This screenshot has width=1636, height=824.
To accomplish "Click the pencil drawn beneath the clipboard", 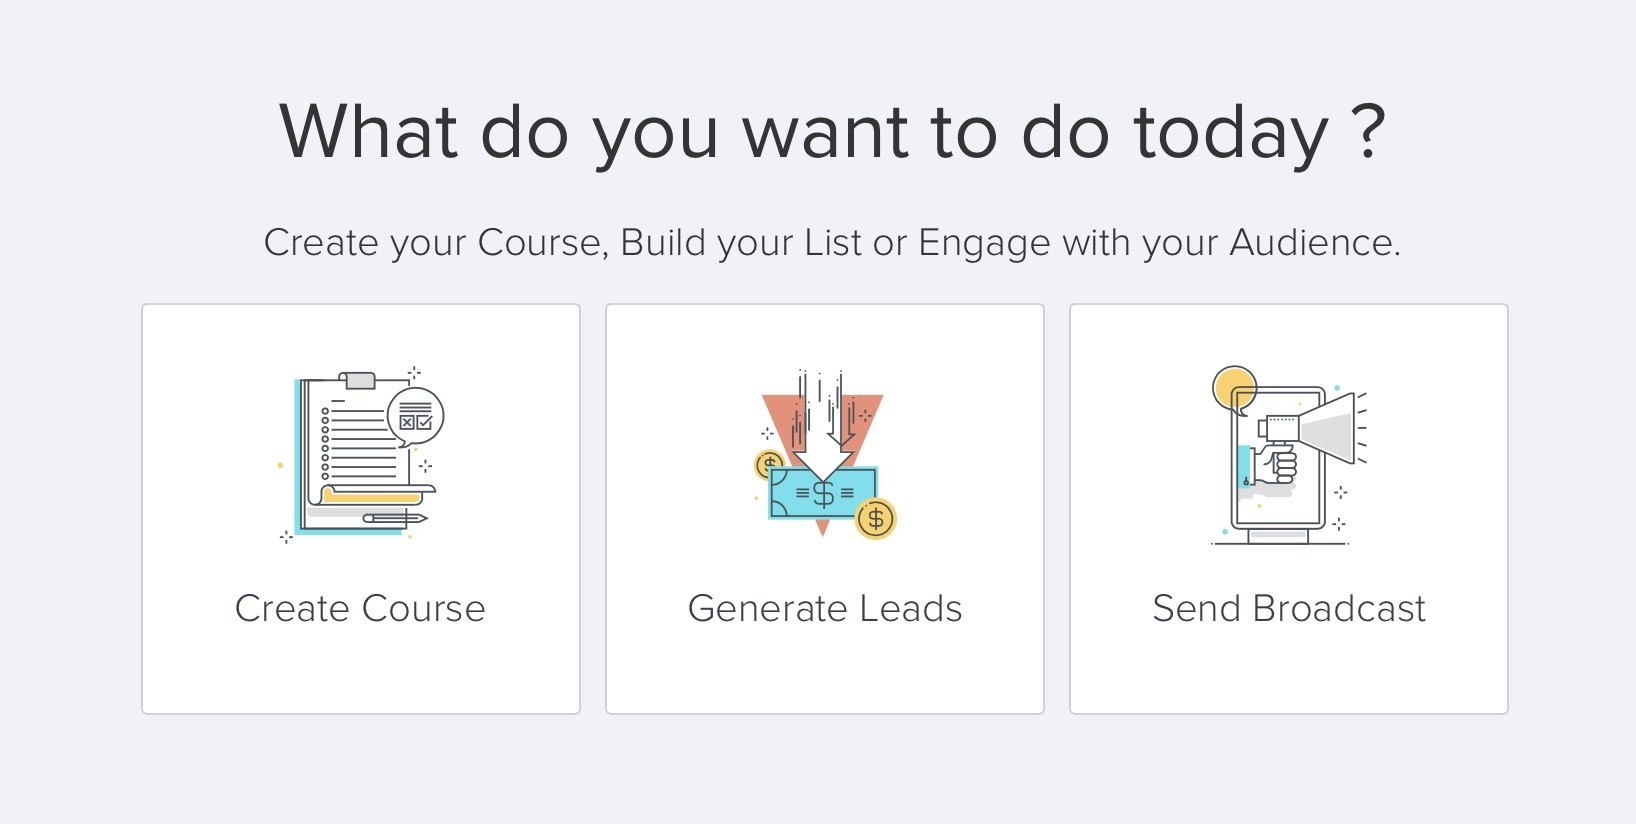I will tap(395, 518).
